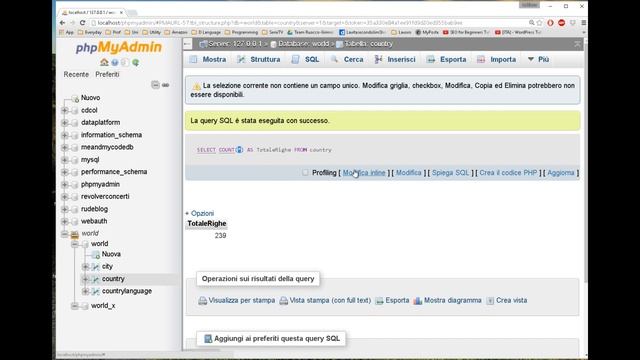640x360 pixels.
Task: Click the blue help icon under the logo
Action: click(115, 62)
